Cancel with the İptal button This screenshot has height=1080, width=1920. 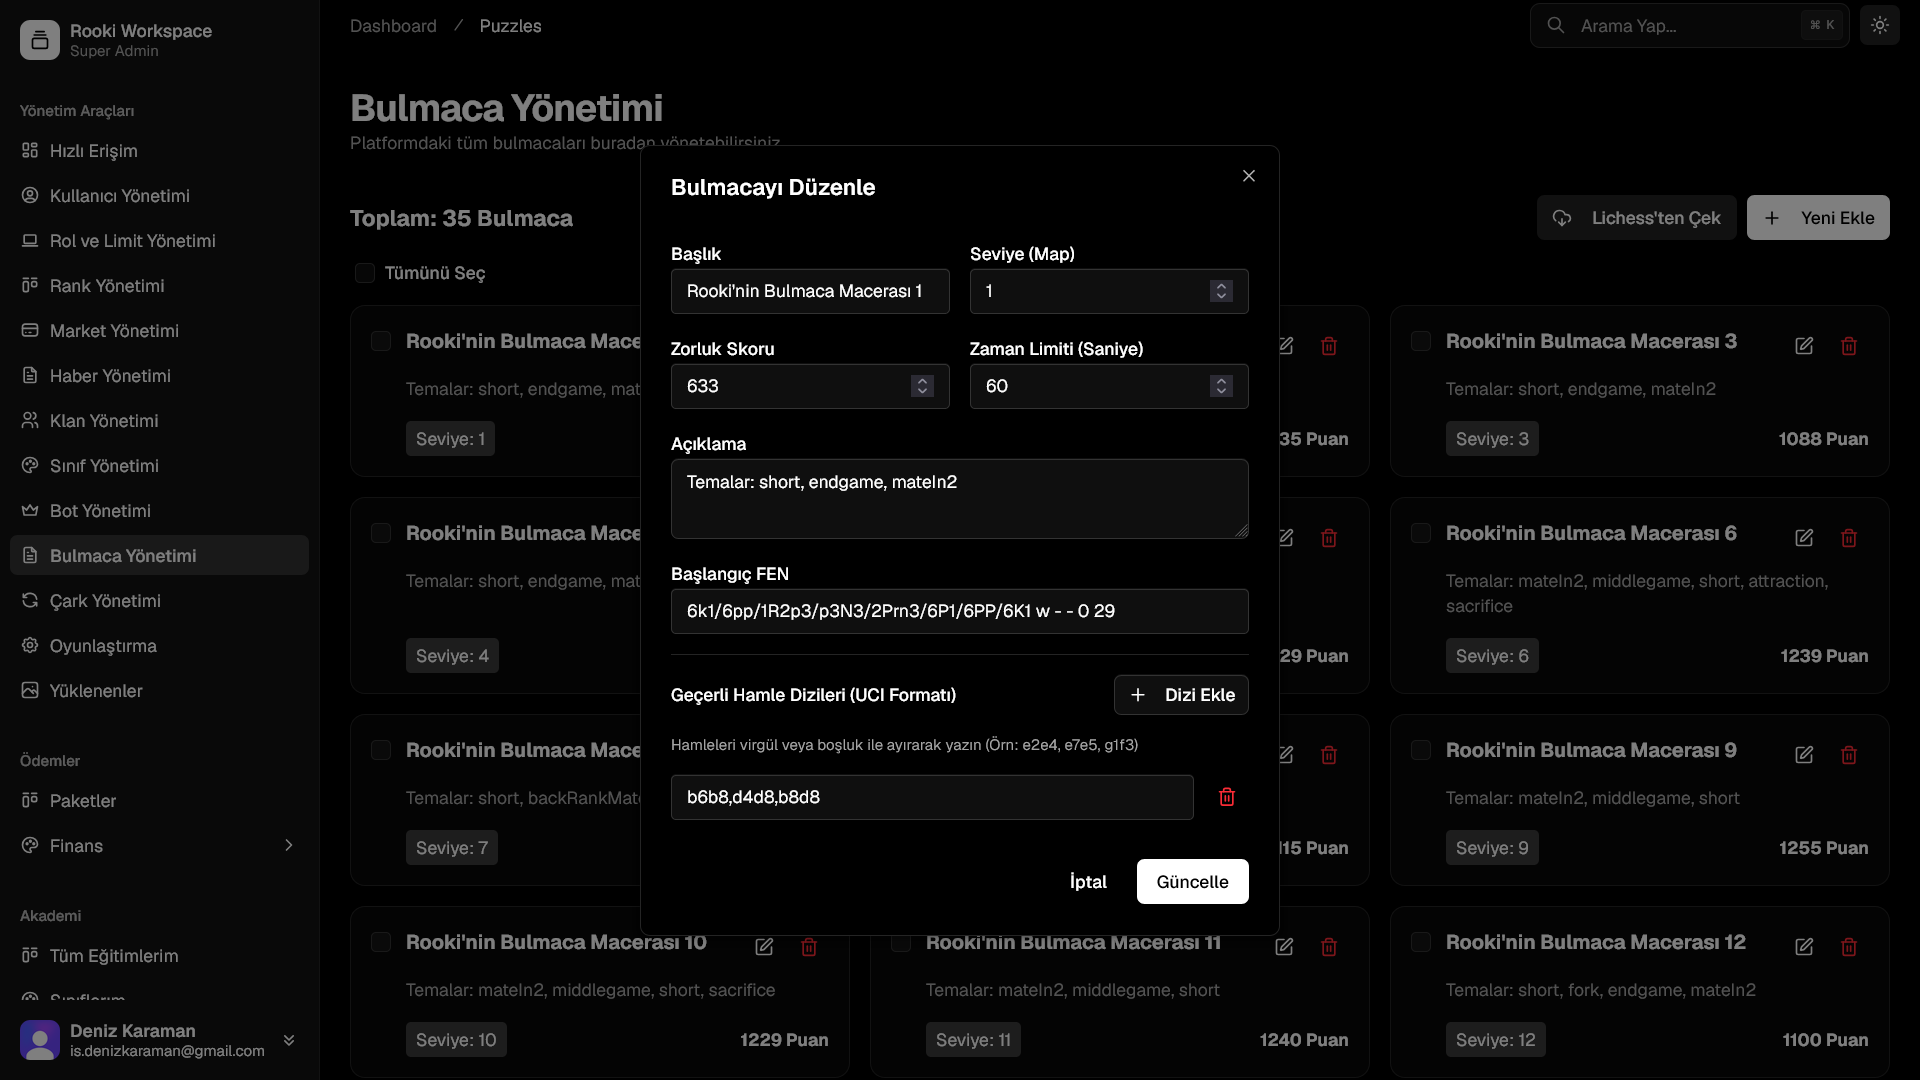click(x=1088, y=882)
